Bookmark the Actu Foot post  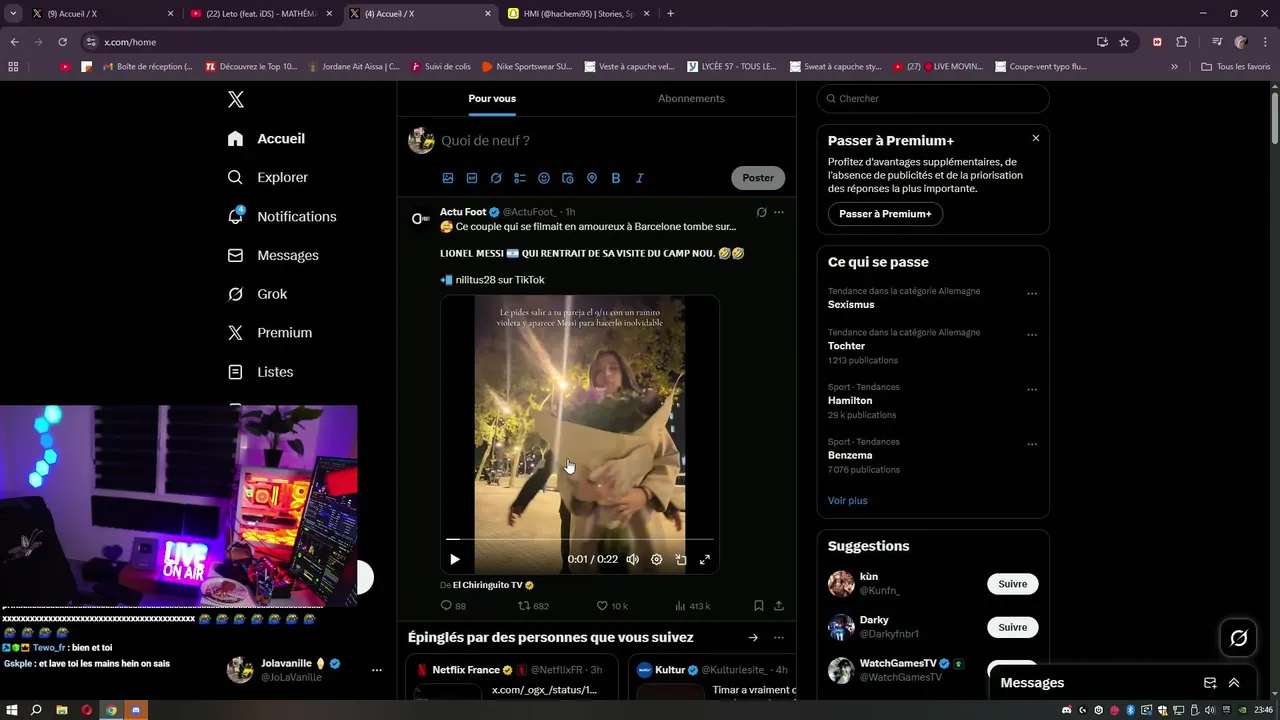(759, 606)
